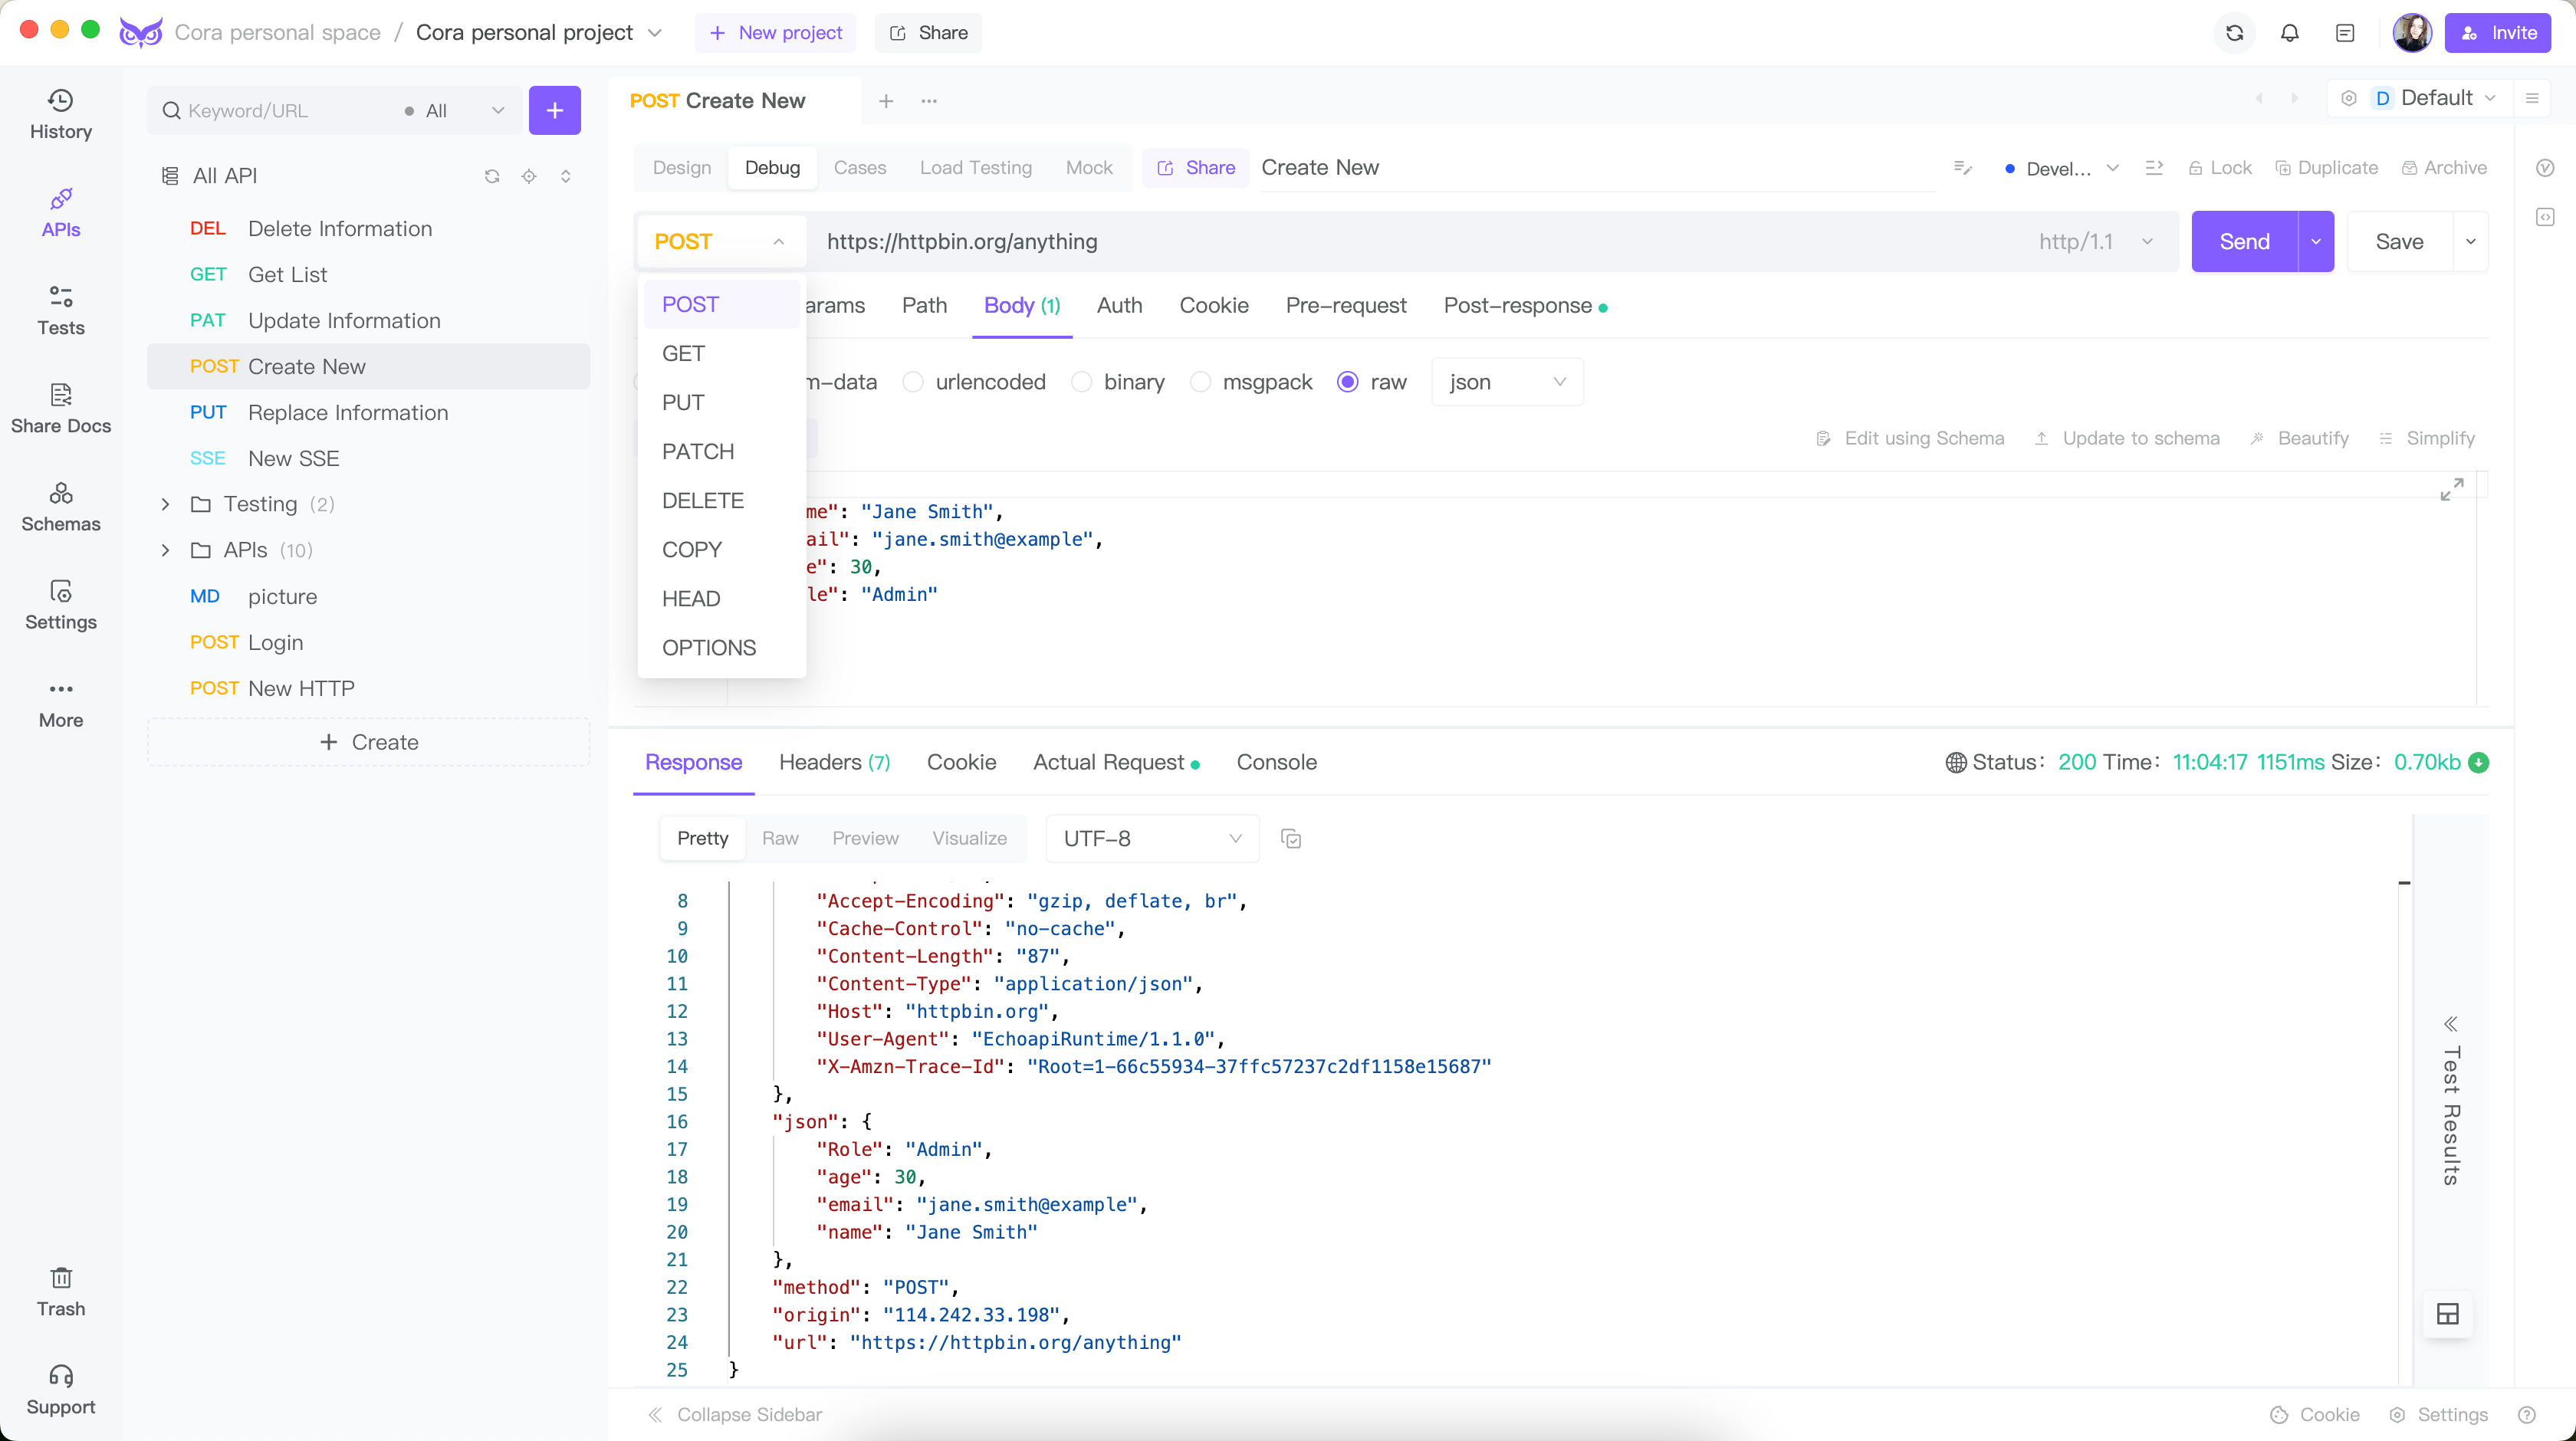Expand or collapse all API tree items
The height and width of the screenshot is (1441, 2576).
click(565, 176)
